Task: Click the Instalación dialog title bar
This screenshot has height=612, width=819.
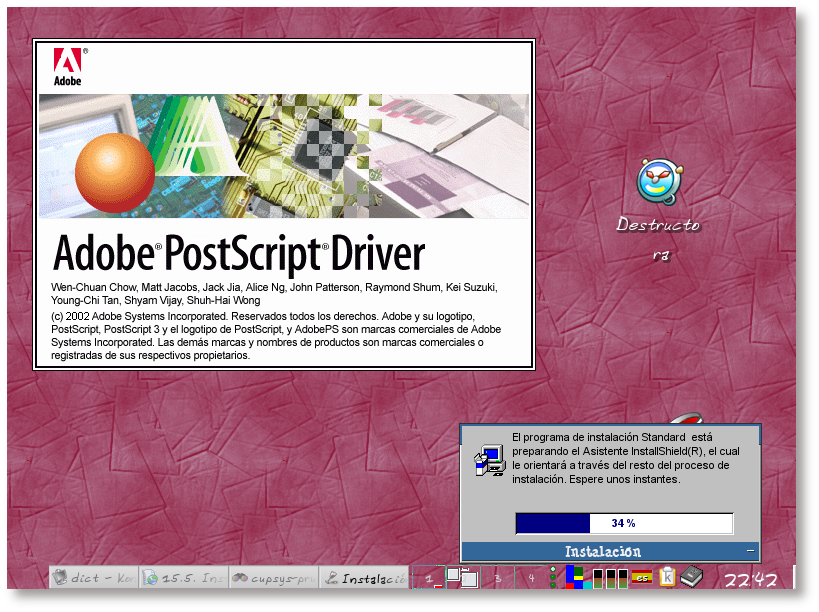Action: coord(603,551)
